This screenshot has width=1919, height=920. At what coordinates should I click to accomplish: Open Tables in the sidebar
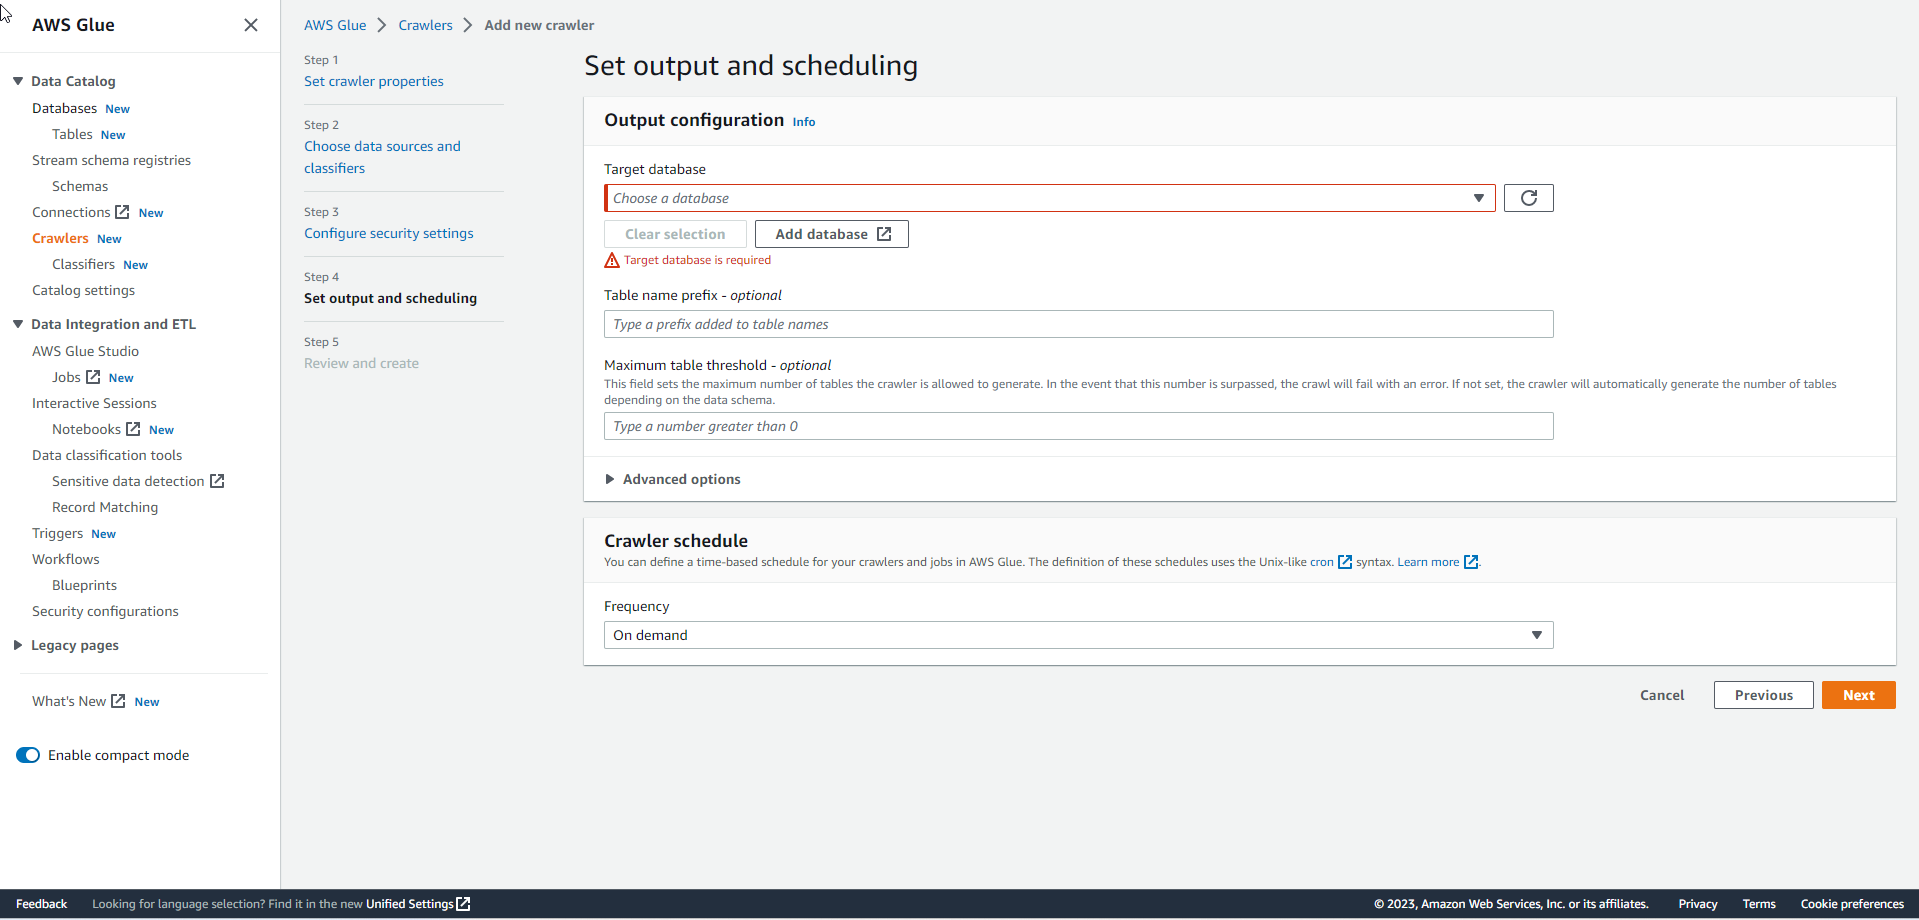72,134
